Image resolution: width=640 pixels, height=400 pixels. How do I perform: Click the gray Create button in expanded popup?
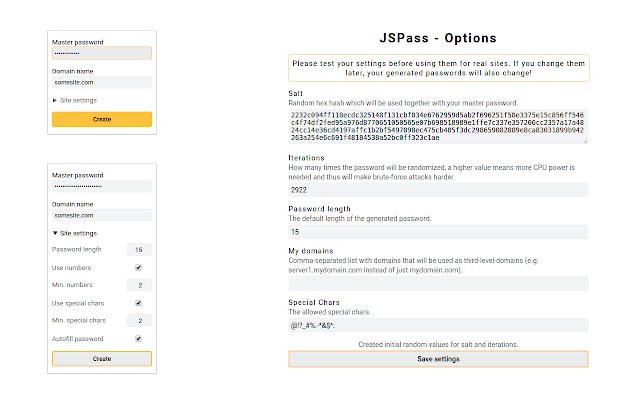(102, 359)
